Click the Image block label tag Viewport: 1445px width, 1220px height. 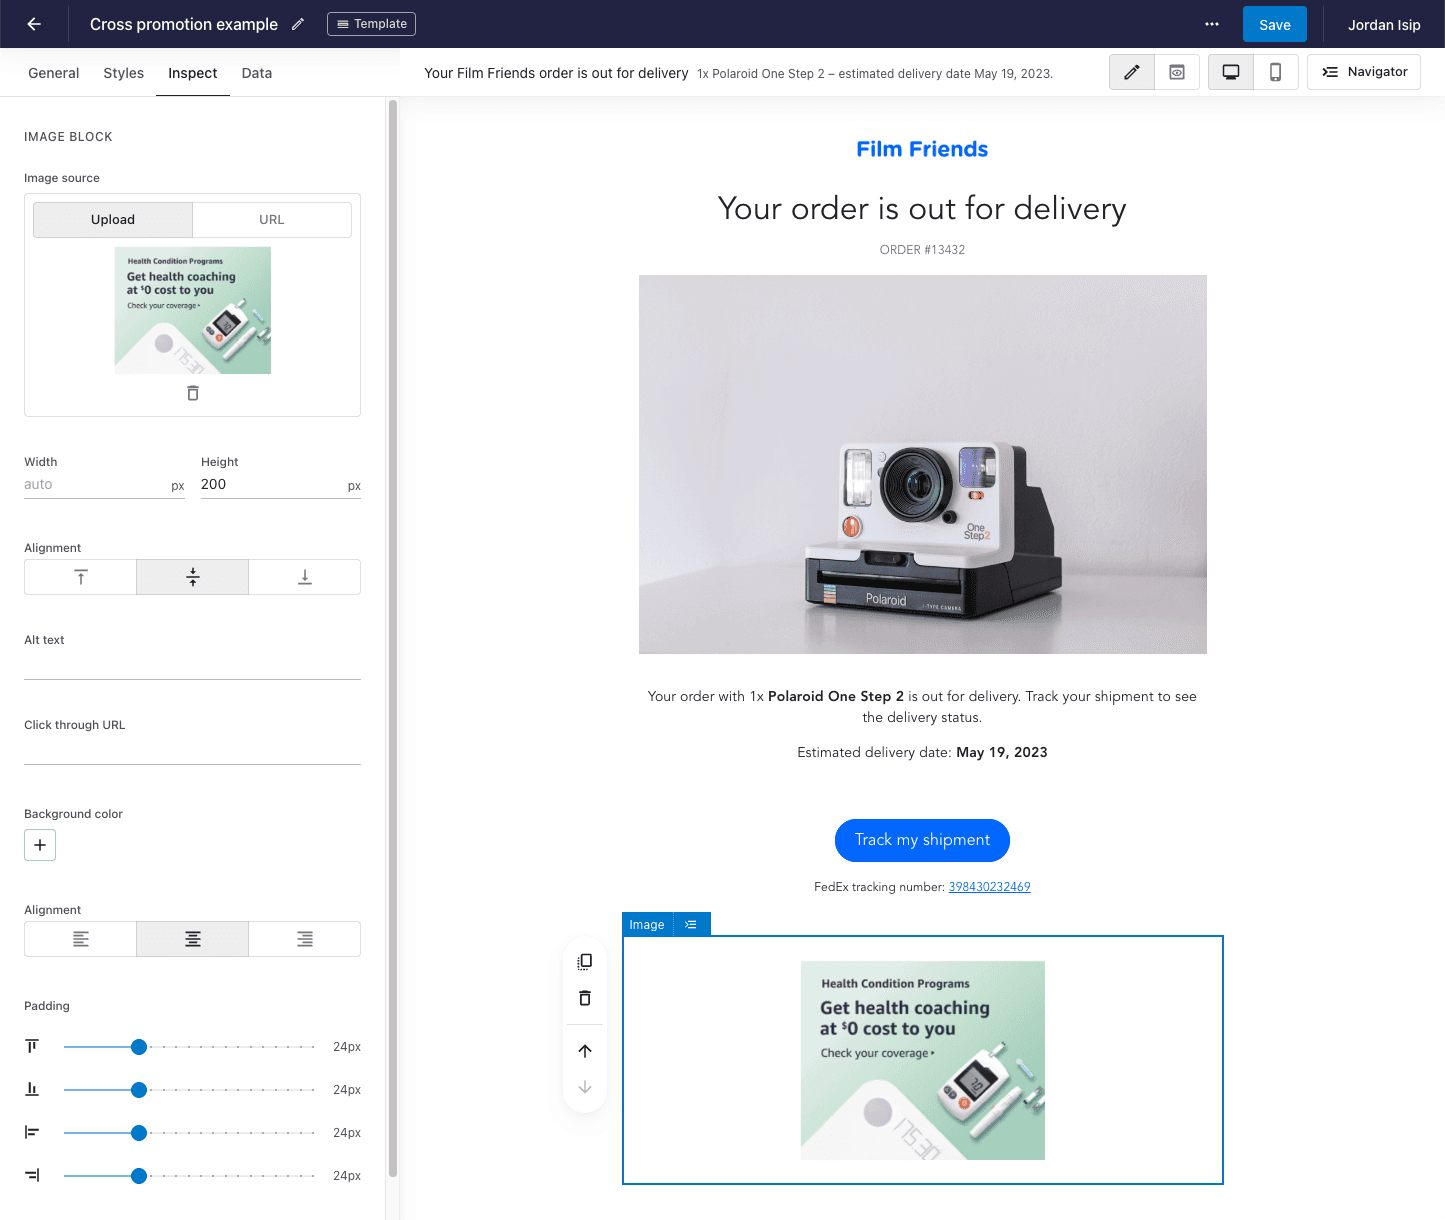(647, 924)
